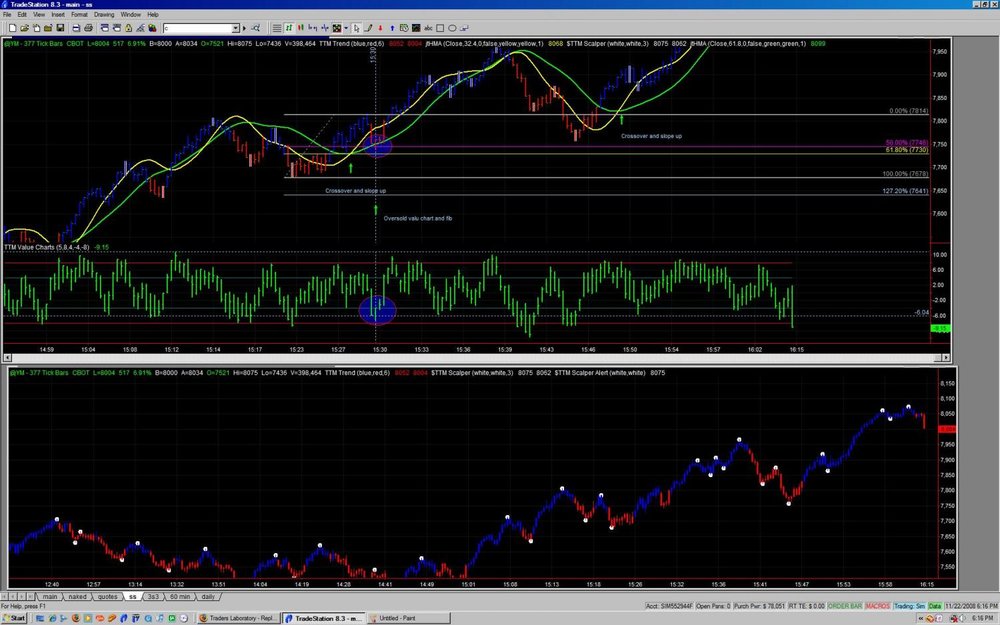Open the View menu

click(39, 14)
